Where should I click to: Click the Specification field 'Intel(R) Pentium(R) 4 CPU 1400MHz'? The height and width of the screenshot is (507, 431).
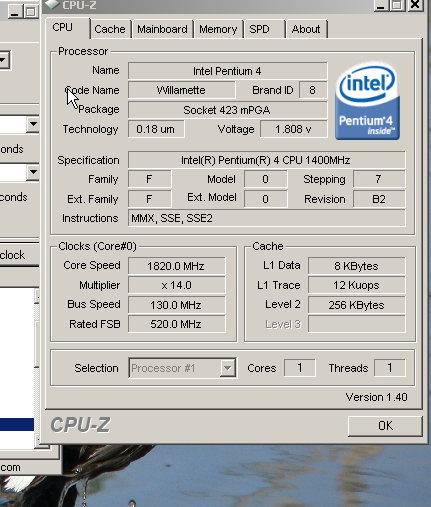(266, 160)
